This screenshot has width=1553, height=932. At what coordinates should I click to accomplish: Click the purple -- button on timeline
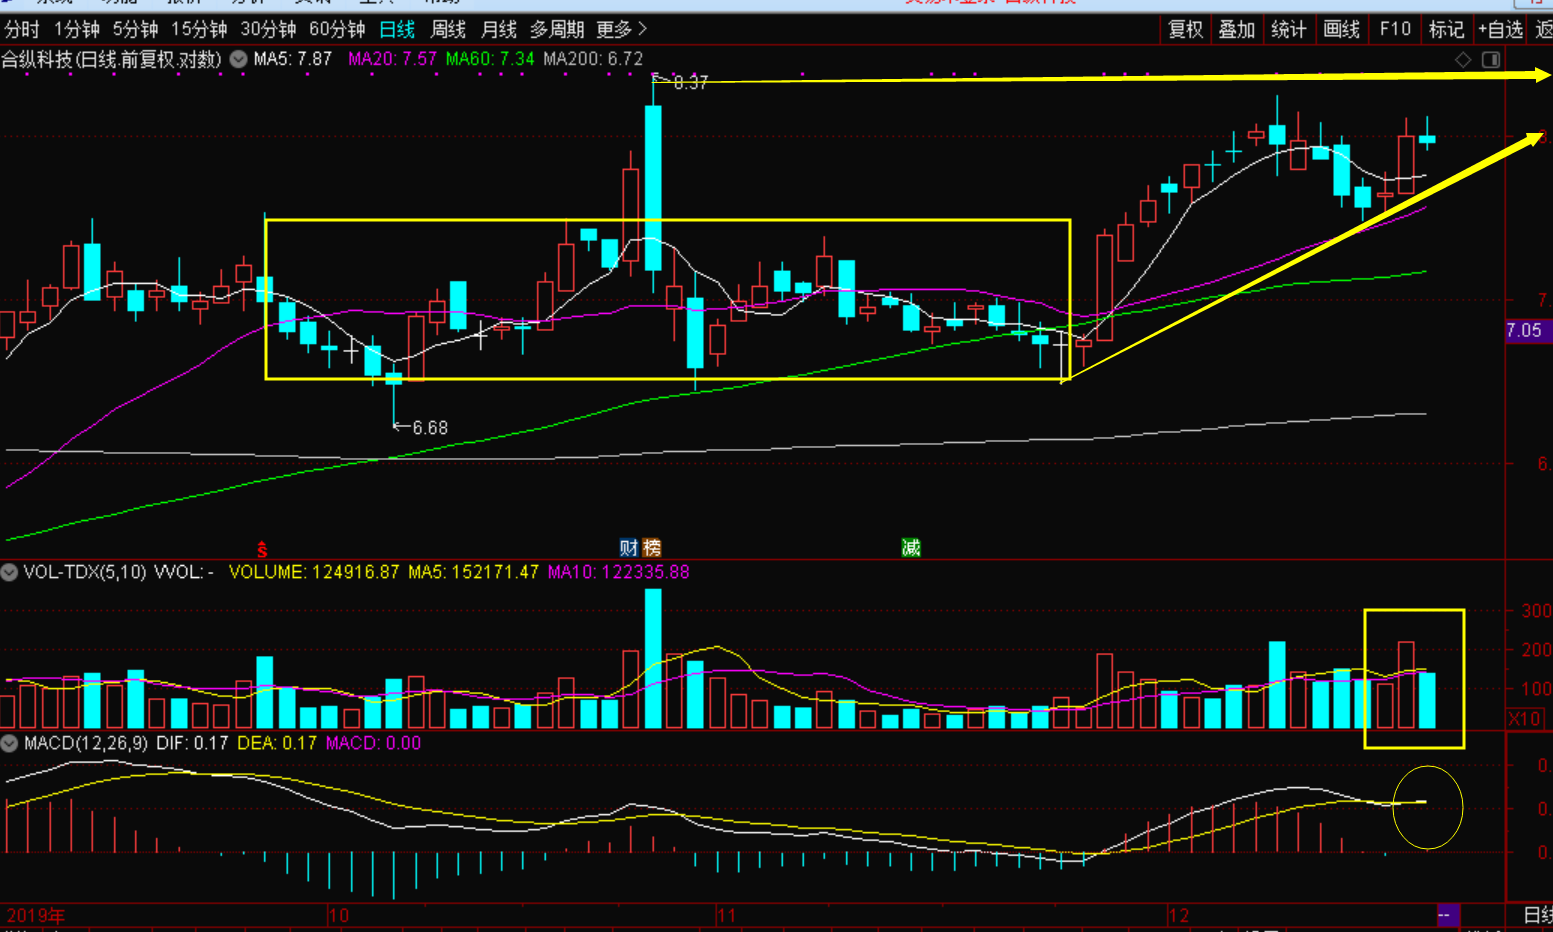click(x=1447, y=915)
